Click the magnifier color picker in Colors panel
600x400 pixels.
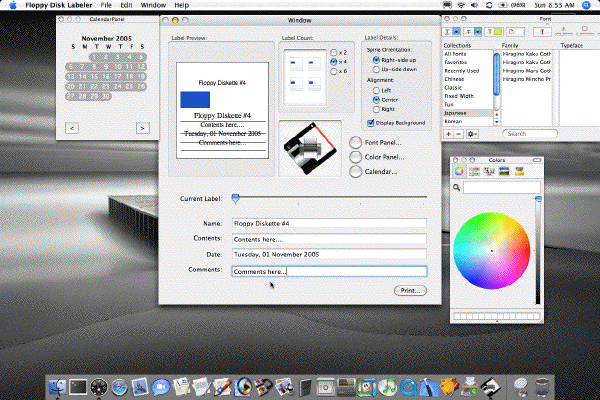[x=457, y=187]
